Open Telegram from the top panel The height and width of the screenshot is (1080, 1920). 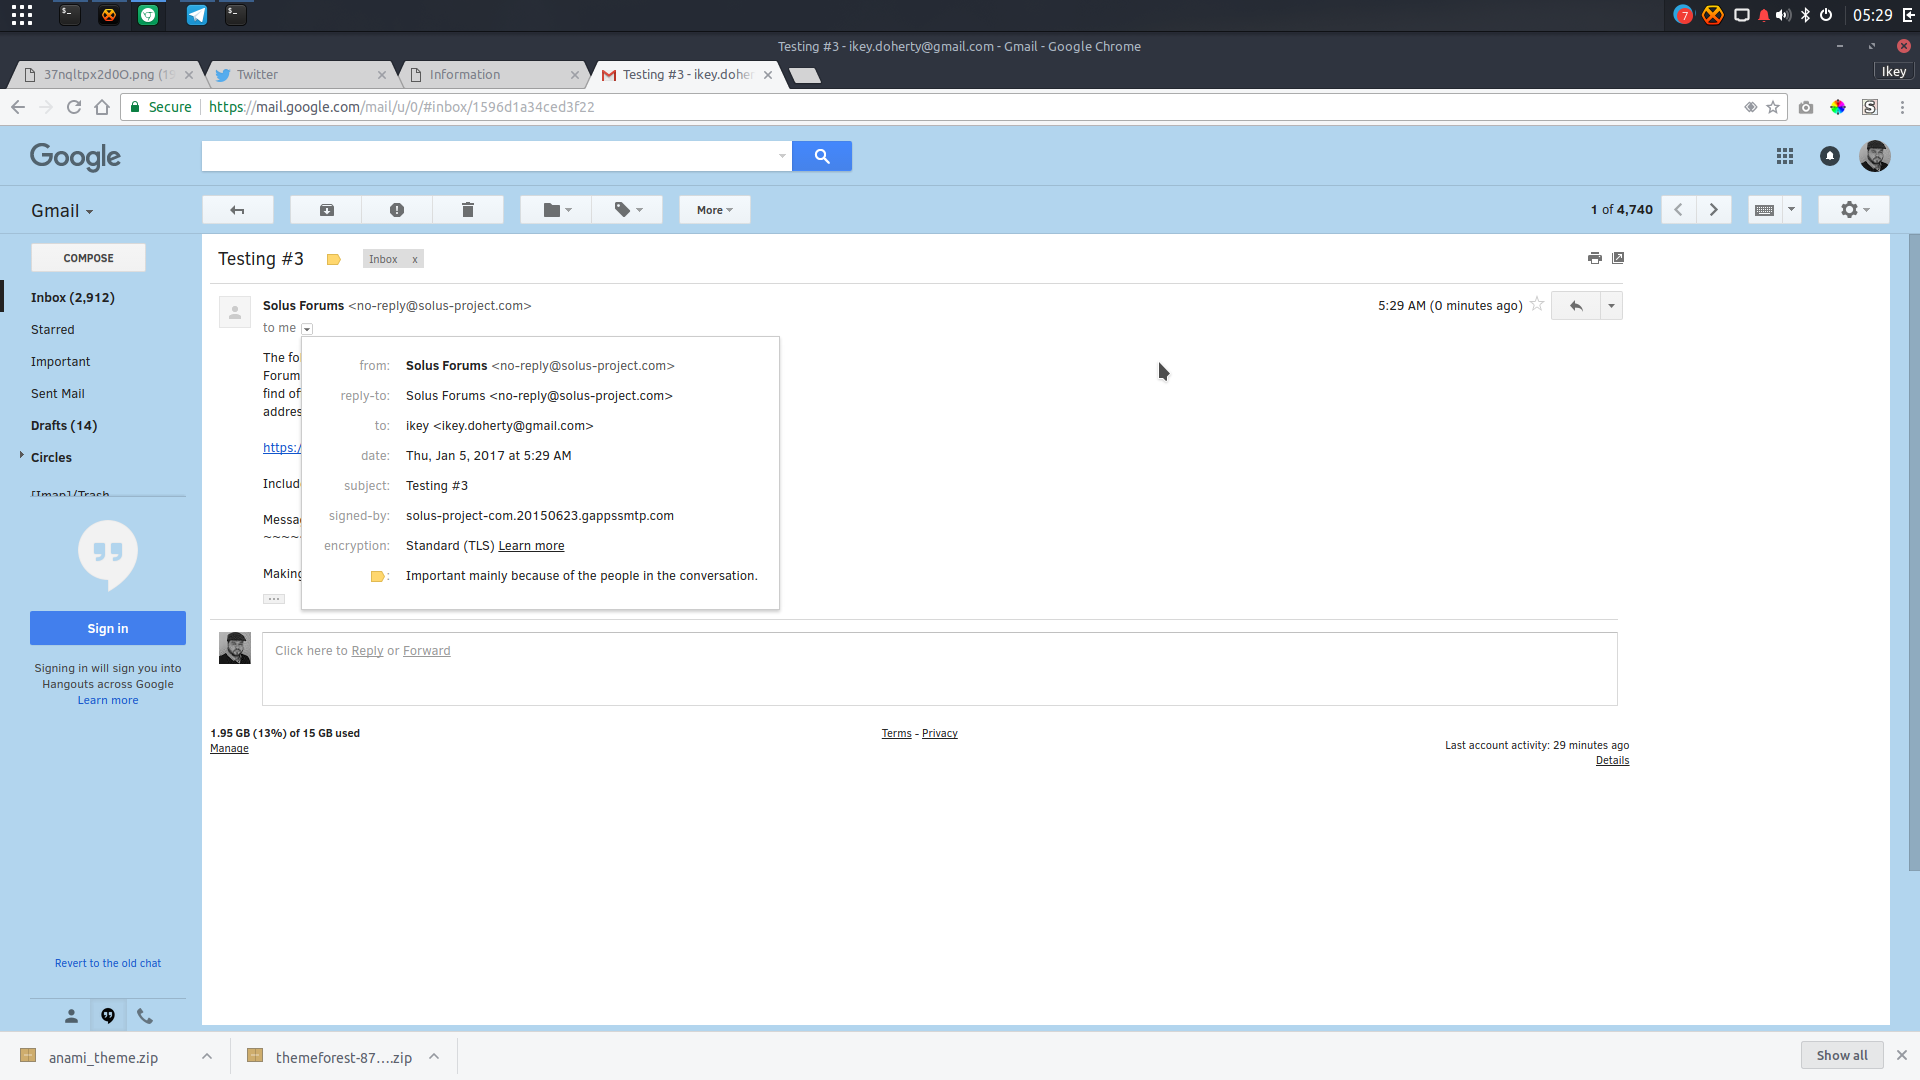click(x=197, y=15)
